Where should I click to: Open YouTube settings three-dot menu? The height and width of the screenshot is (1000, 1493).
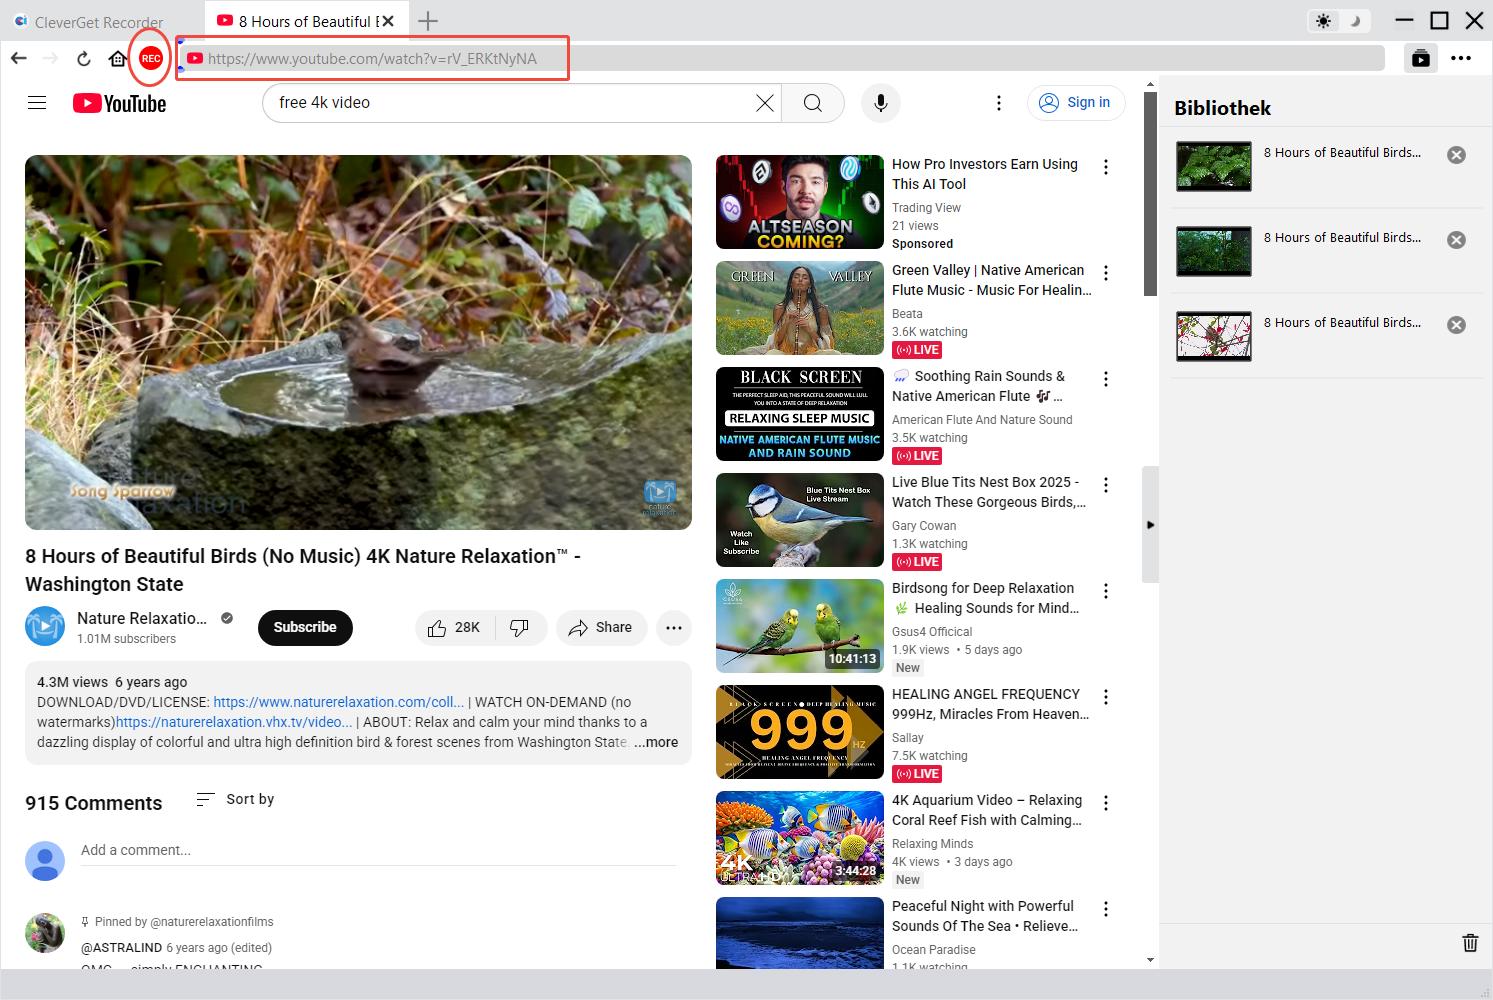coord(998,102)
